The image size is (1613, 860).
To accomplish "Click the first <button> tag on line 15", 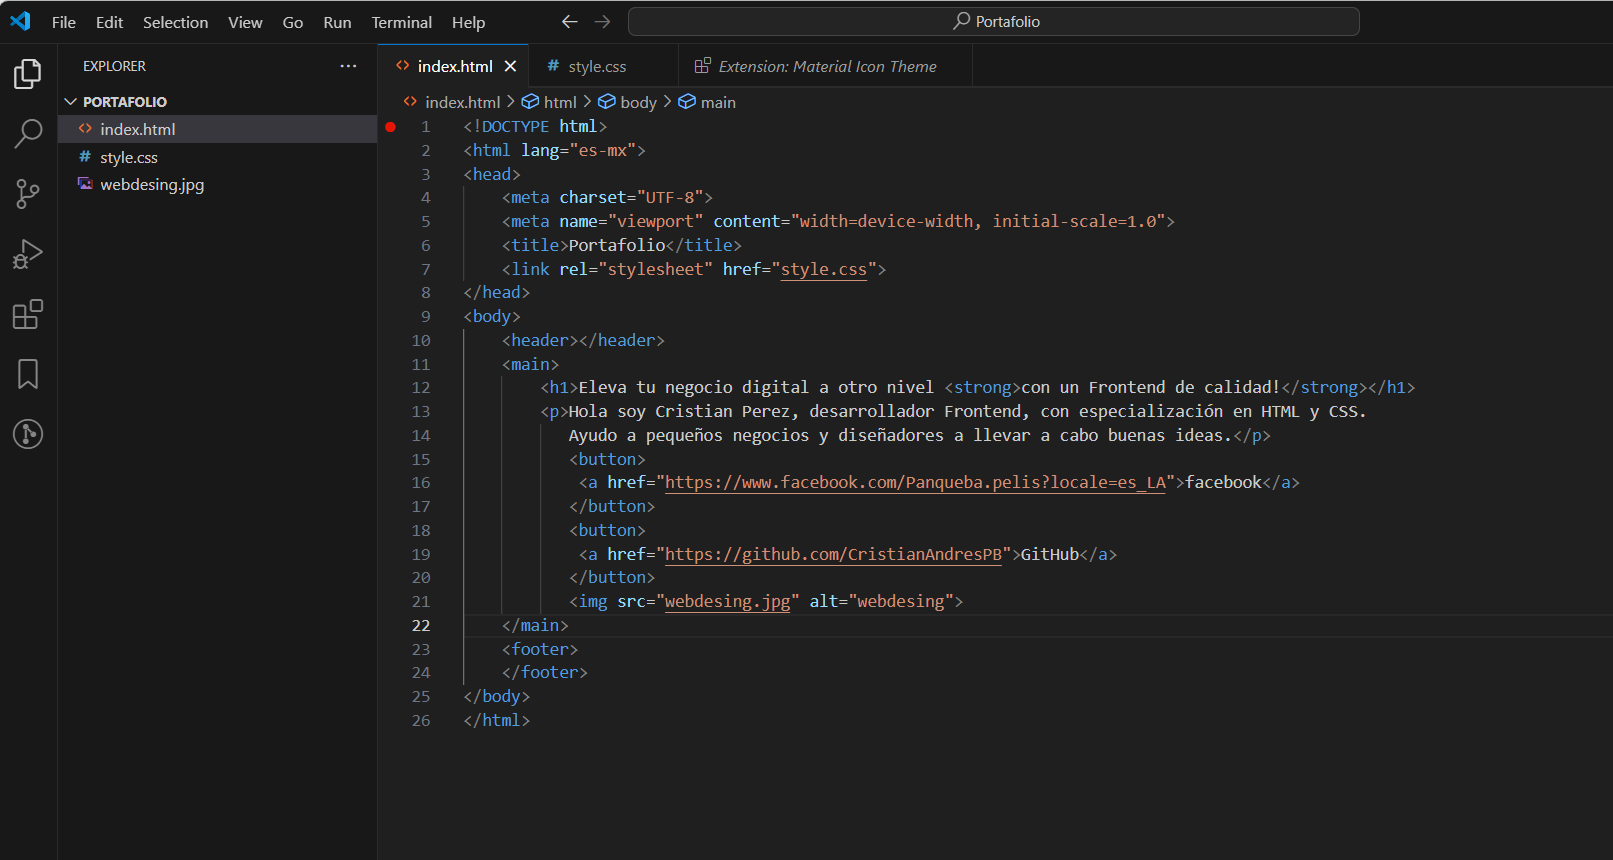I will coord(607,459).
